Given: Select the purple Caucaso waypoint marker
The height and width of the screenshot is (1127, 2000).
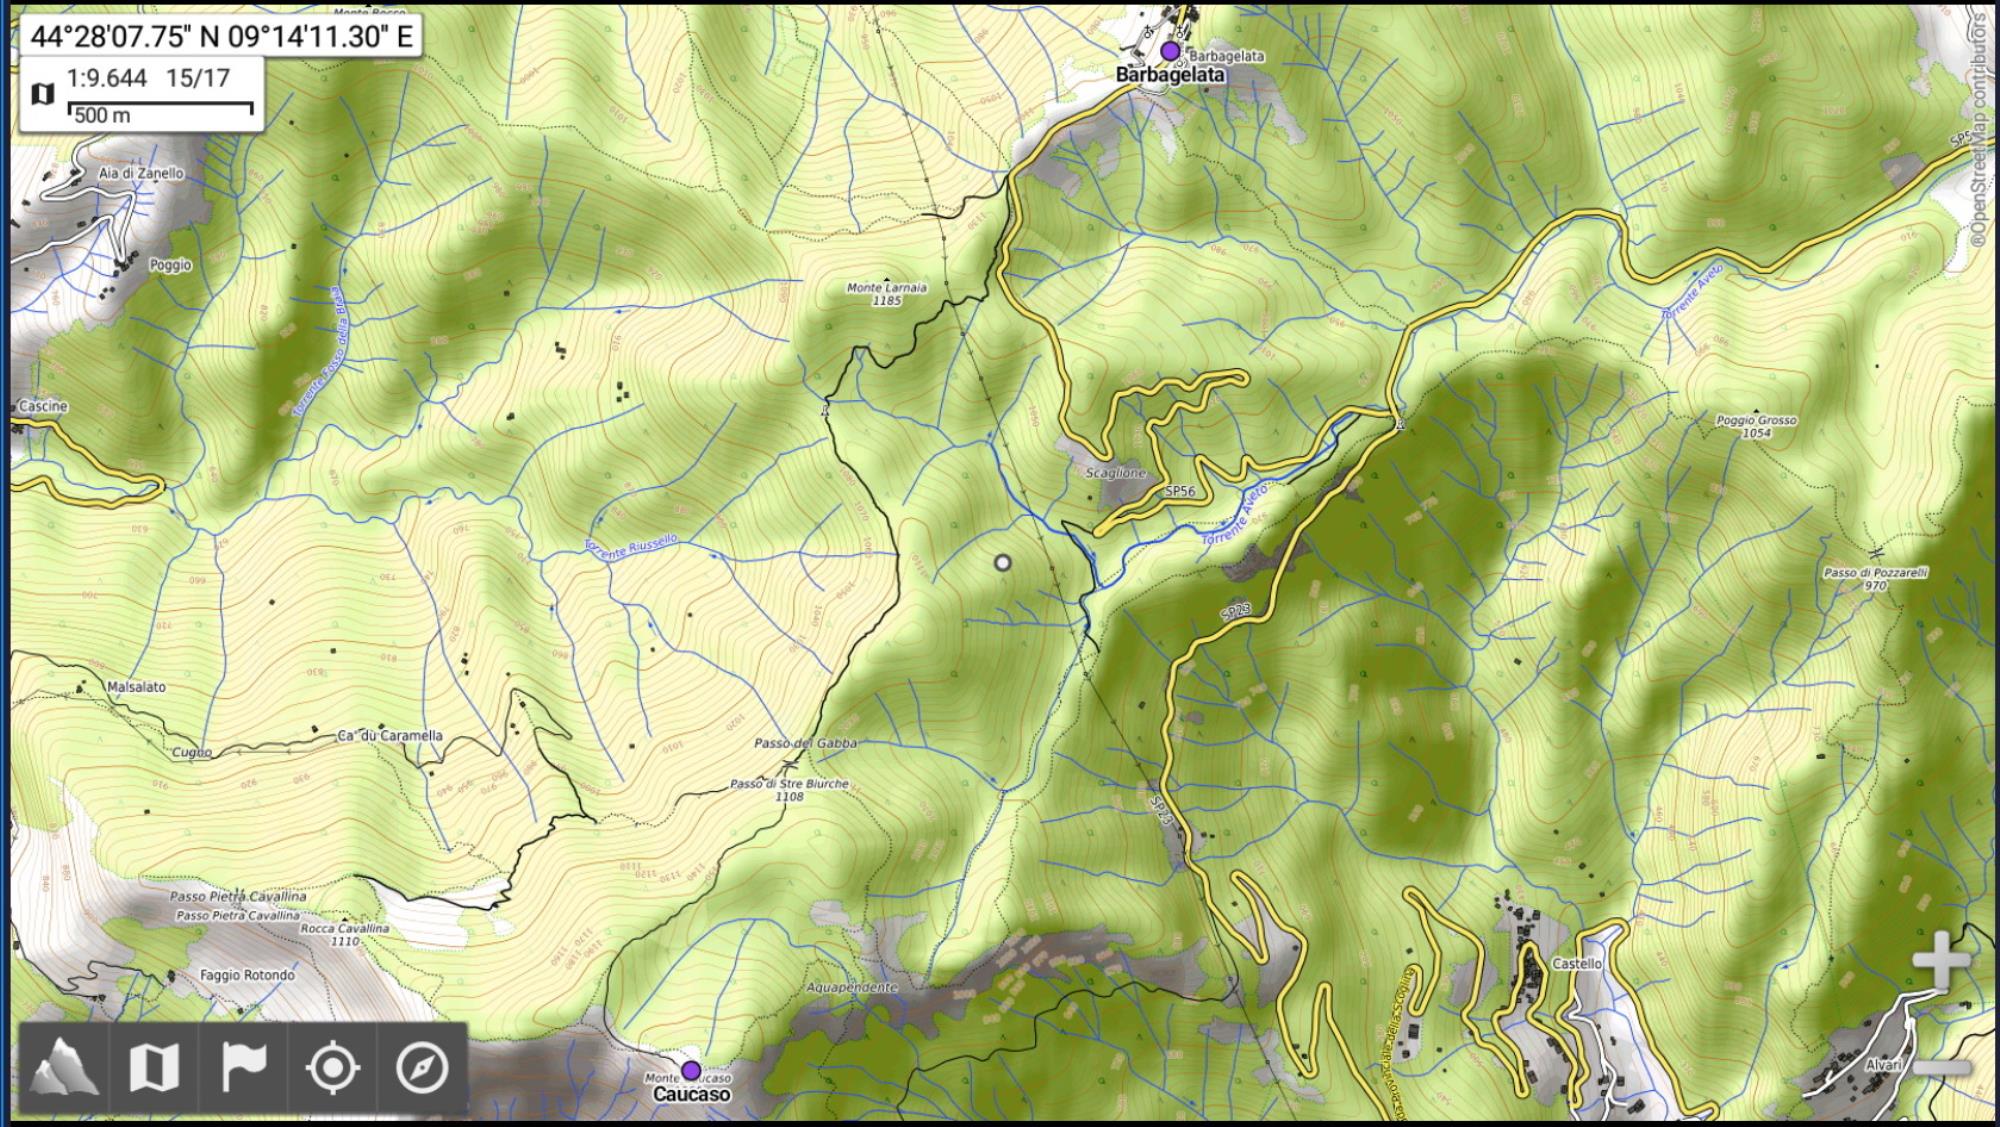Looking at the screenshot, I should pos(690,1071).
